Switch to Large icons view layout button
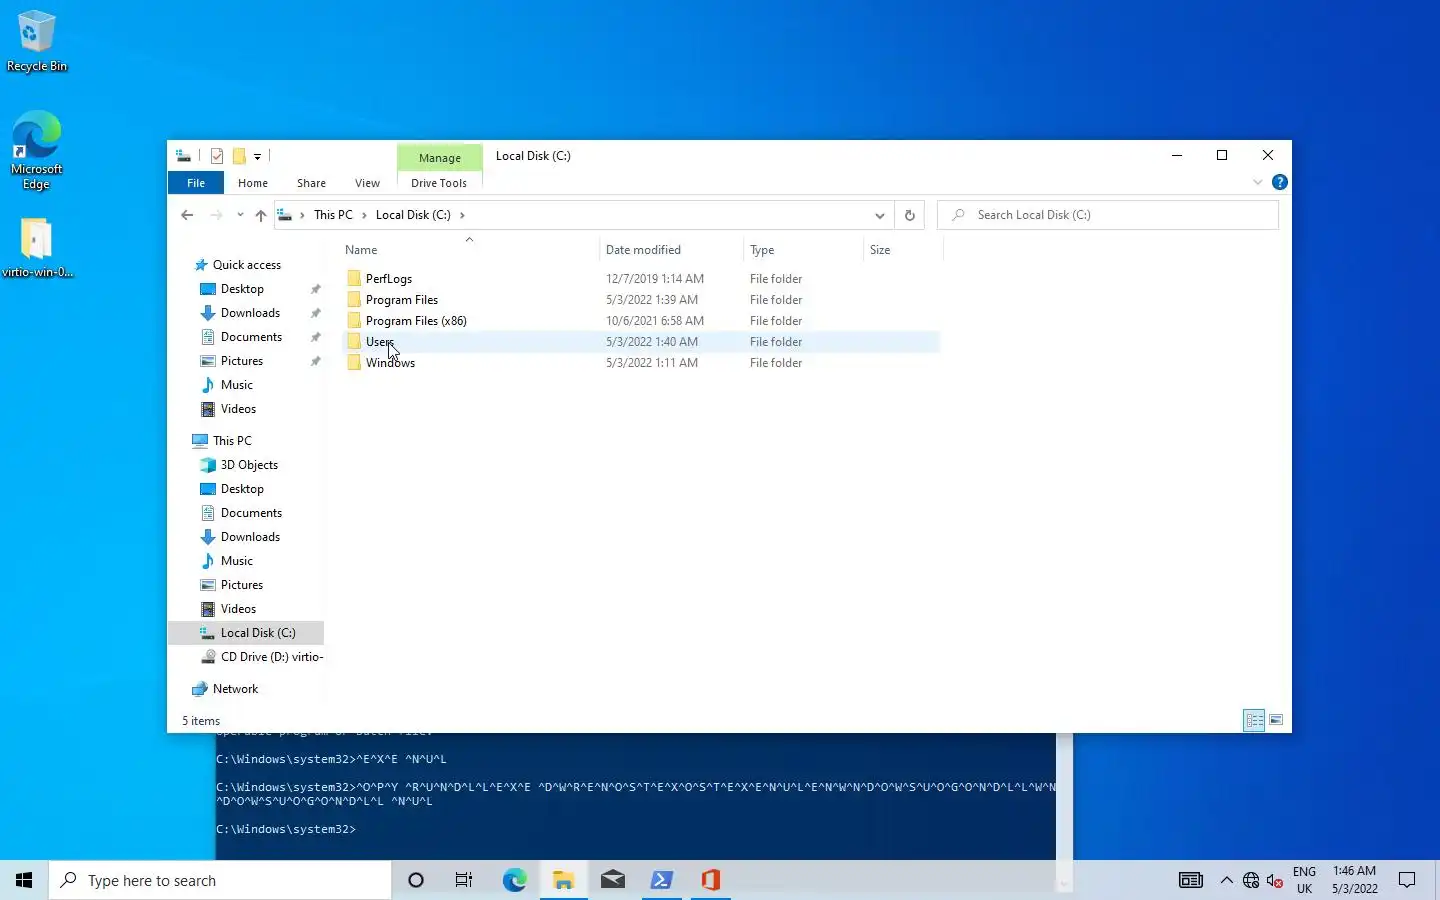This screenshot has height=900, width=1440. click(x=1276, y=720)
